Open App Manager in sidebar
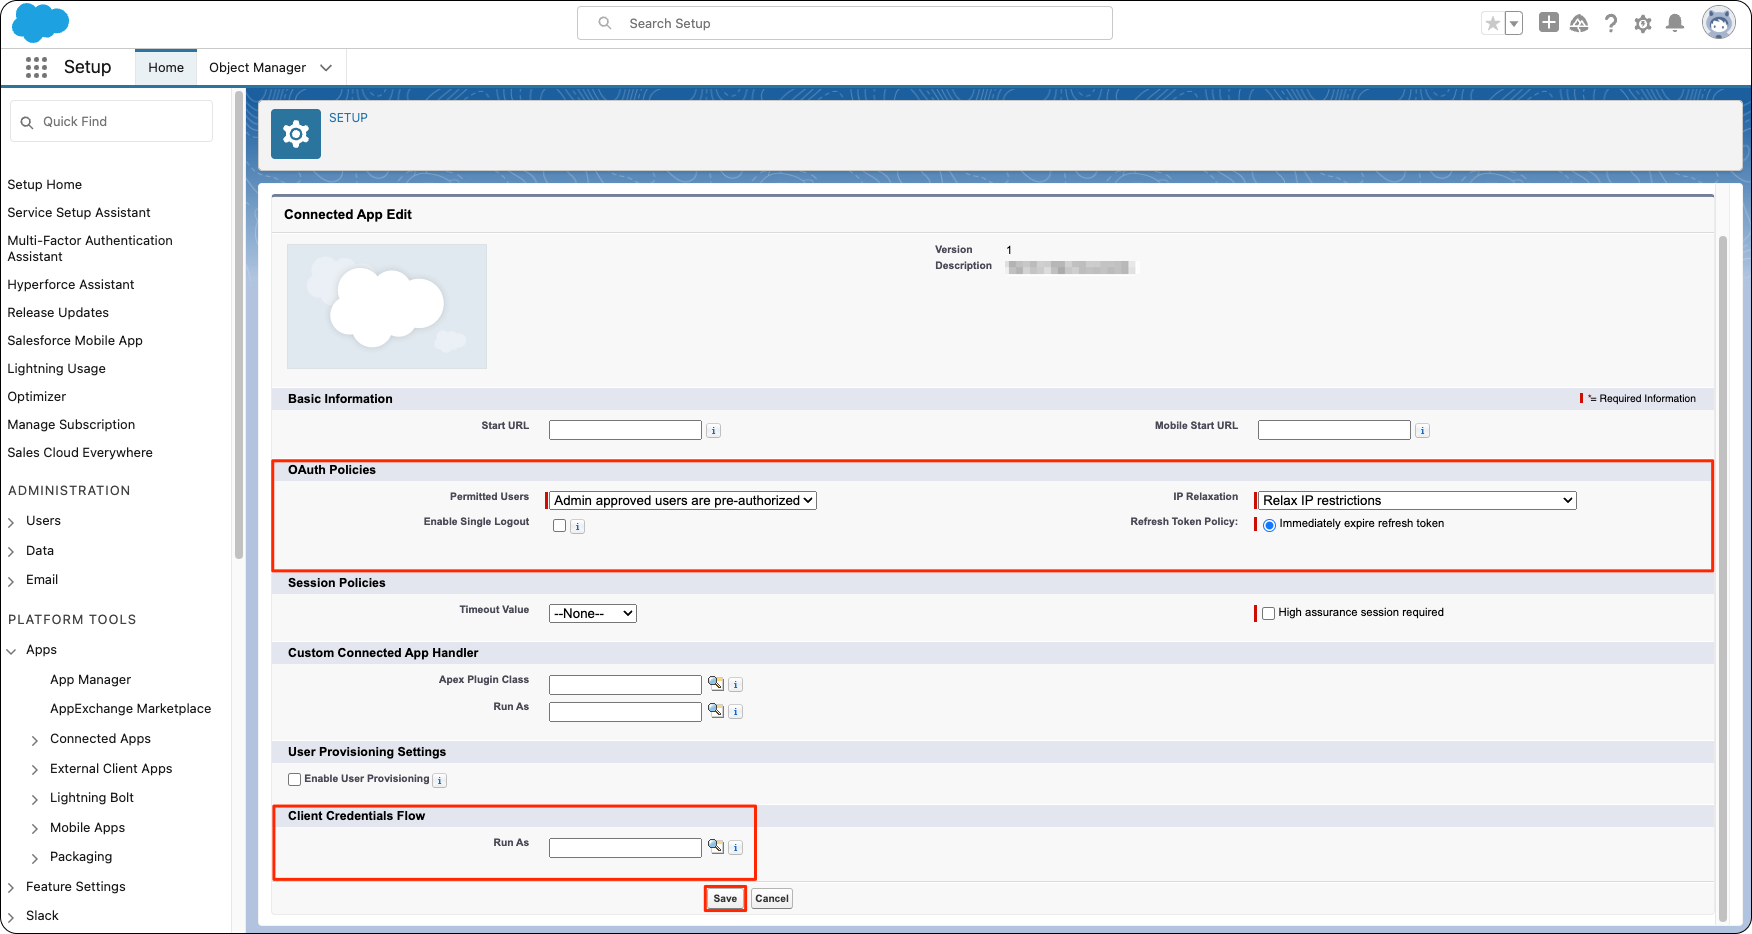The image size is (1752, 934). 90,680
